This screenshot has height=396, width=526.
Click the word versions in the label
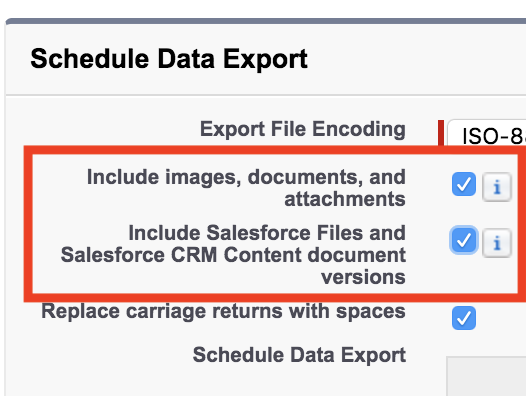pyautogui.click(x=363, y=277)
